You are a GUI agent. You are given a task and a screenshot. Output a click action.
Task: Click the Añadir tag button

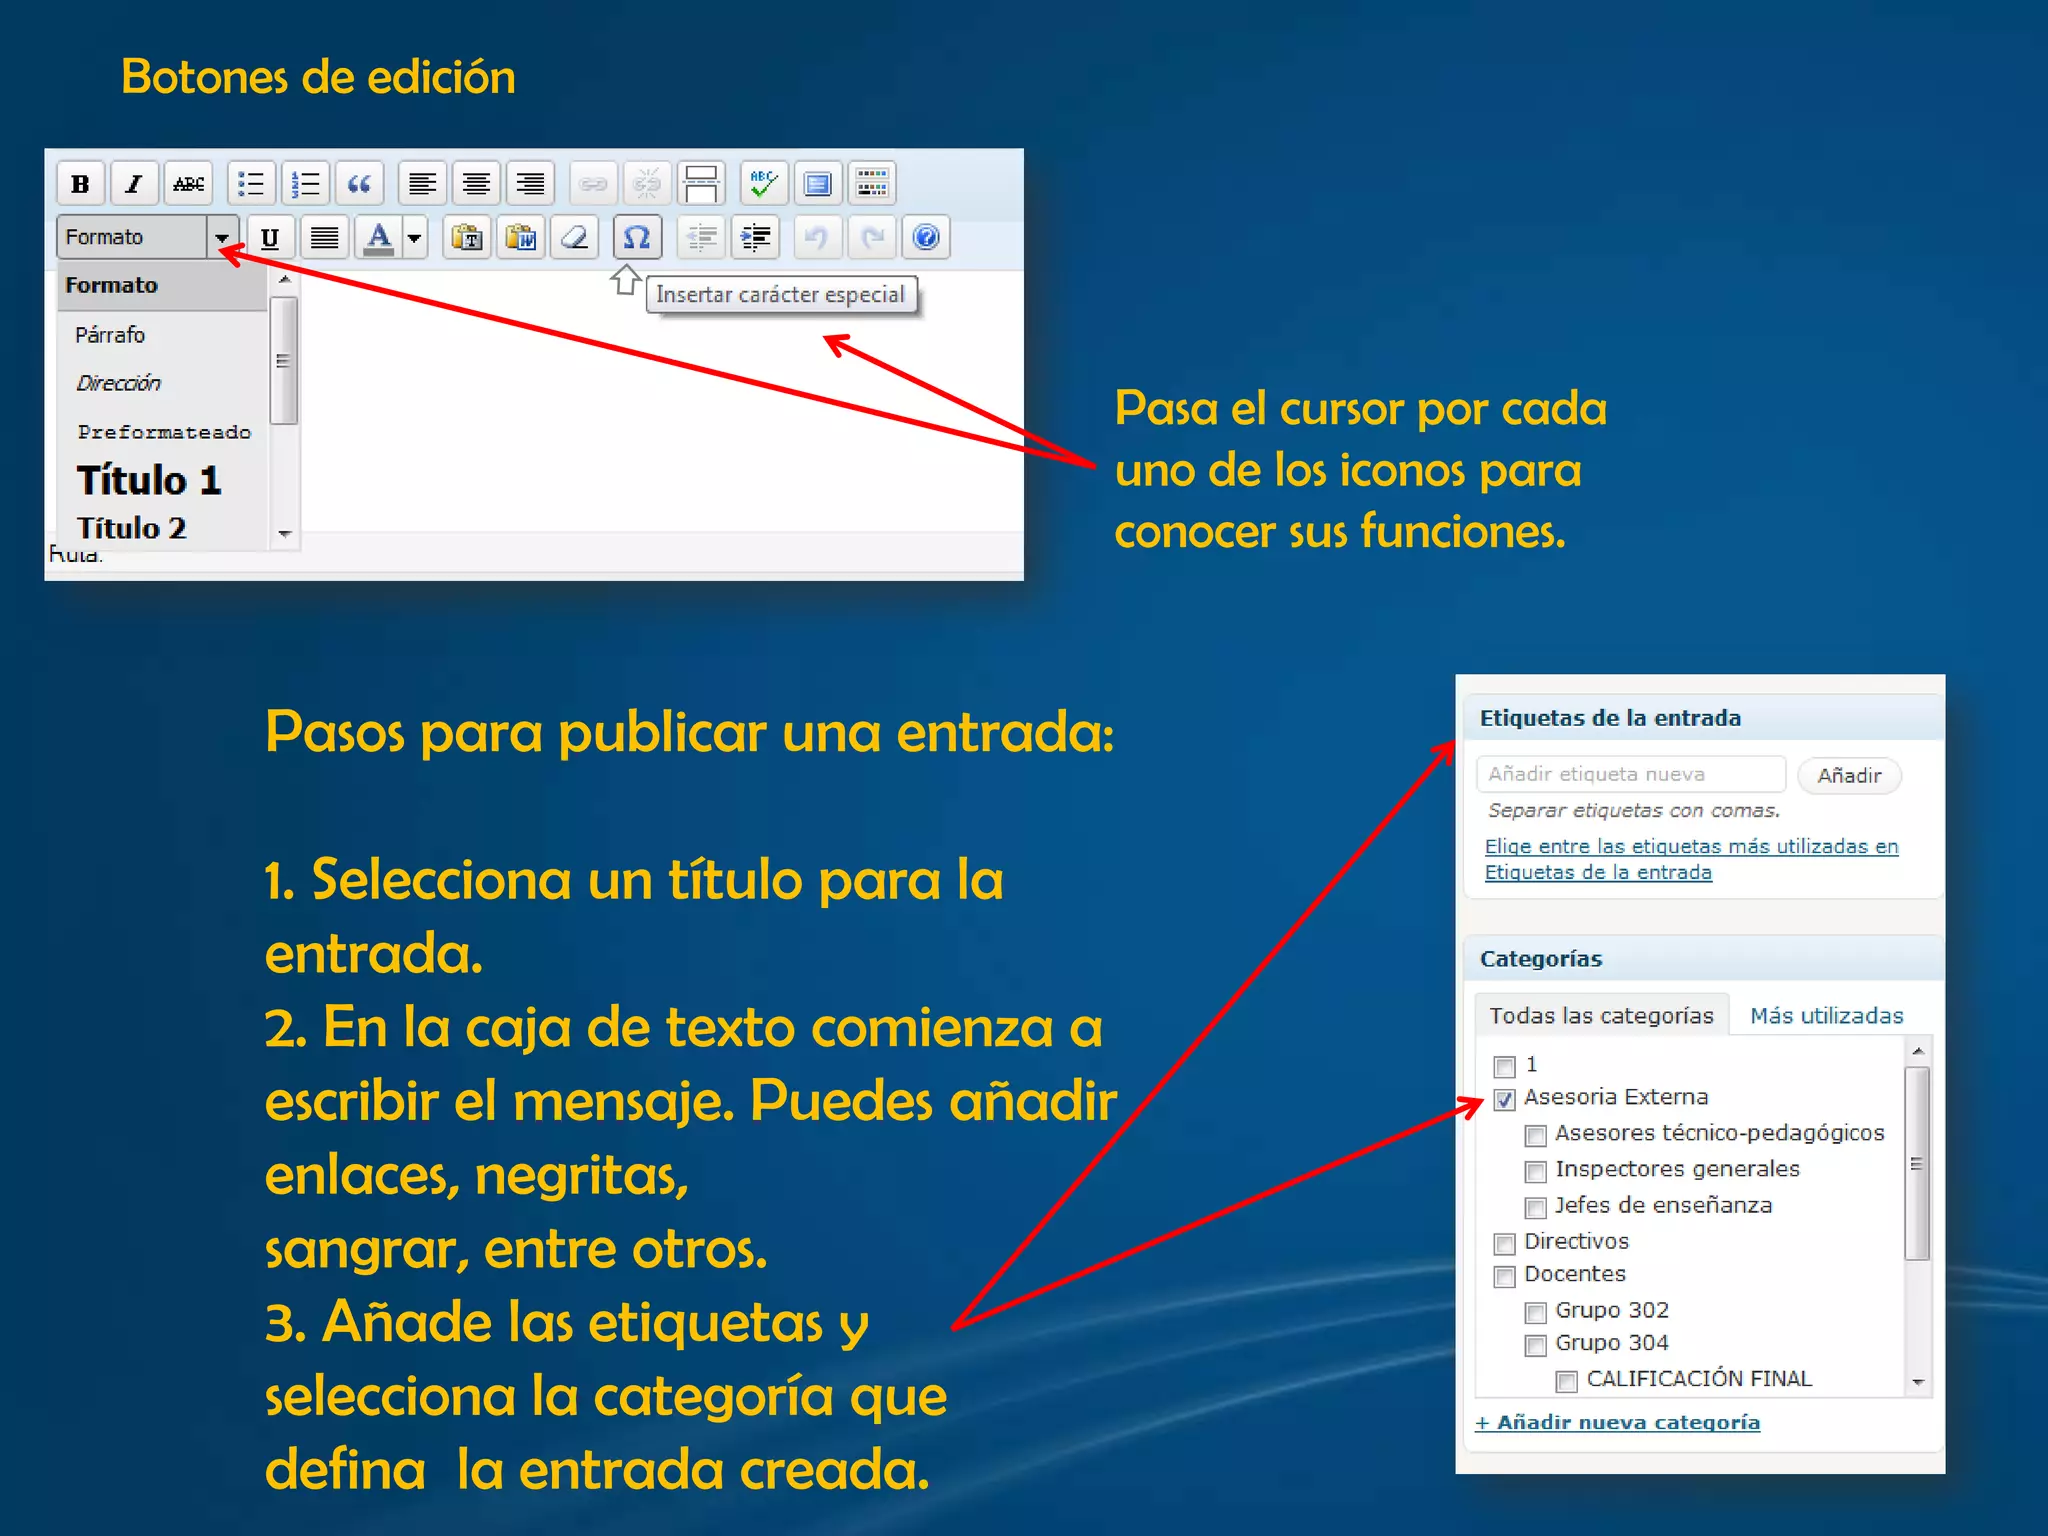(x=1849, y=775)
